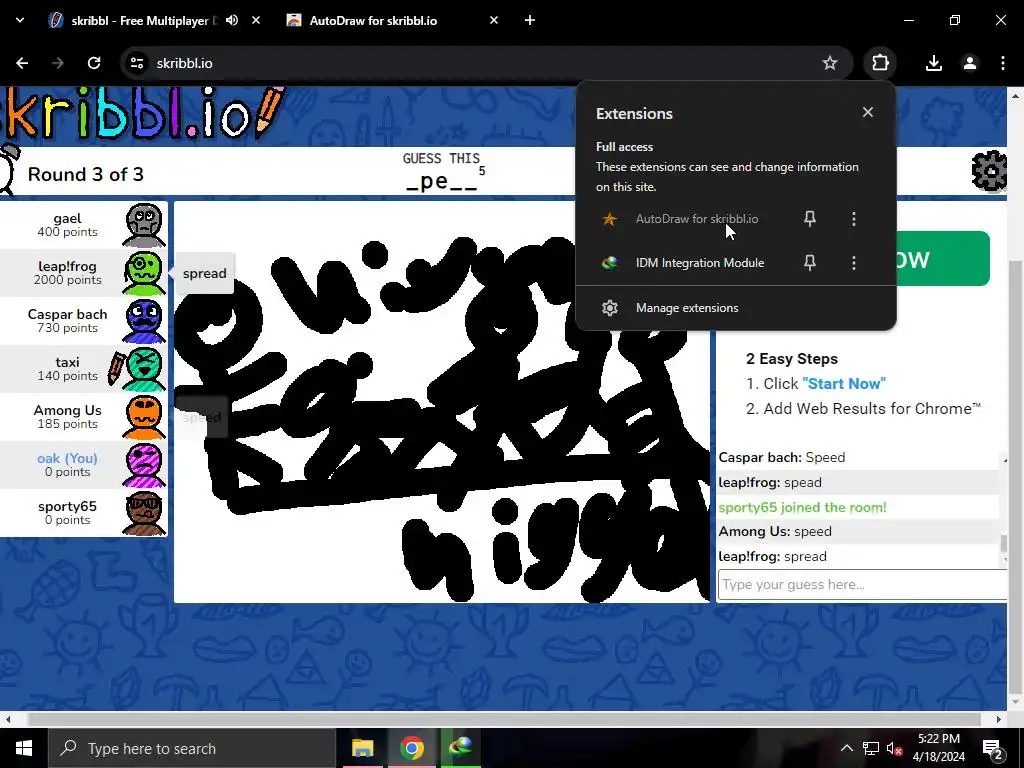Select player name sporty65

[x=67, y=506]
